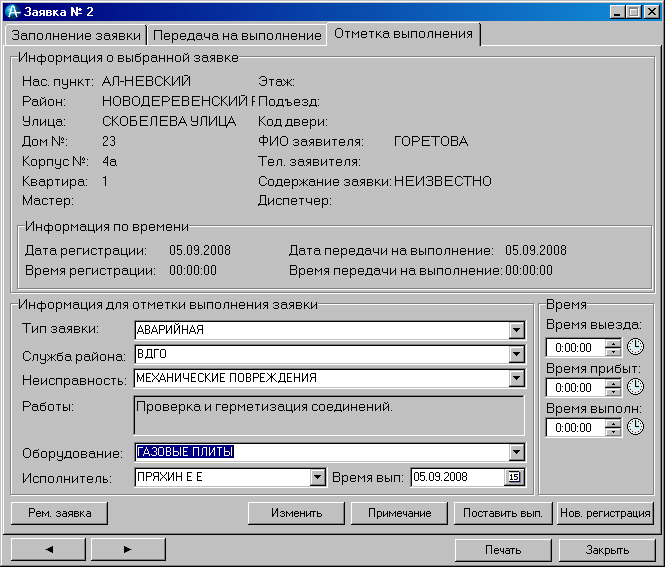Image resolution: width=665 pixels, height=567 pixels.
Task: Click the application icon in the title bar
Action: (12, 12)
